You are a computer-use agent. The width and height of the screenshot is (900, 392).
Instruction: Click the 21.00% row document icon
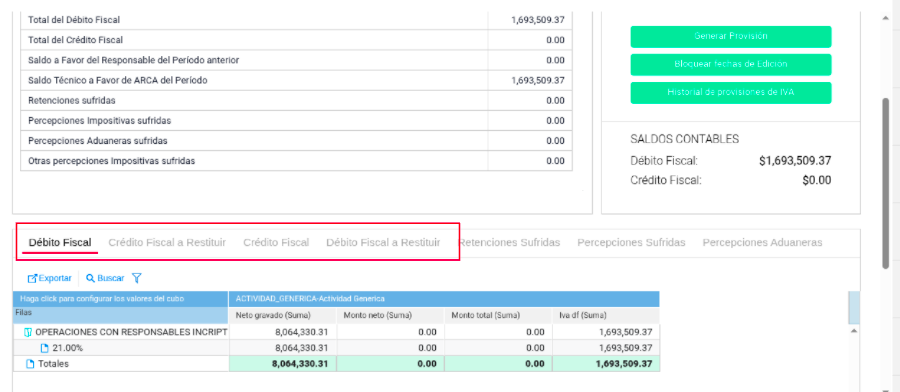44,348
